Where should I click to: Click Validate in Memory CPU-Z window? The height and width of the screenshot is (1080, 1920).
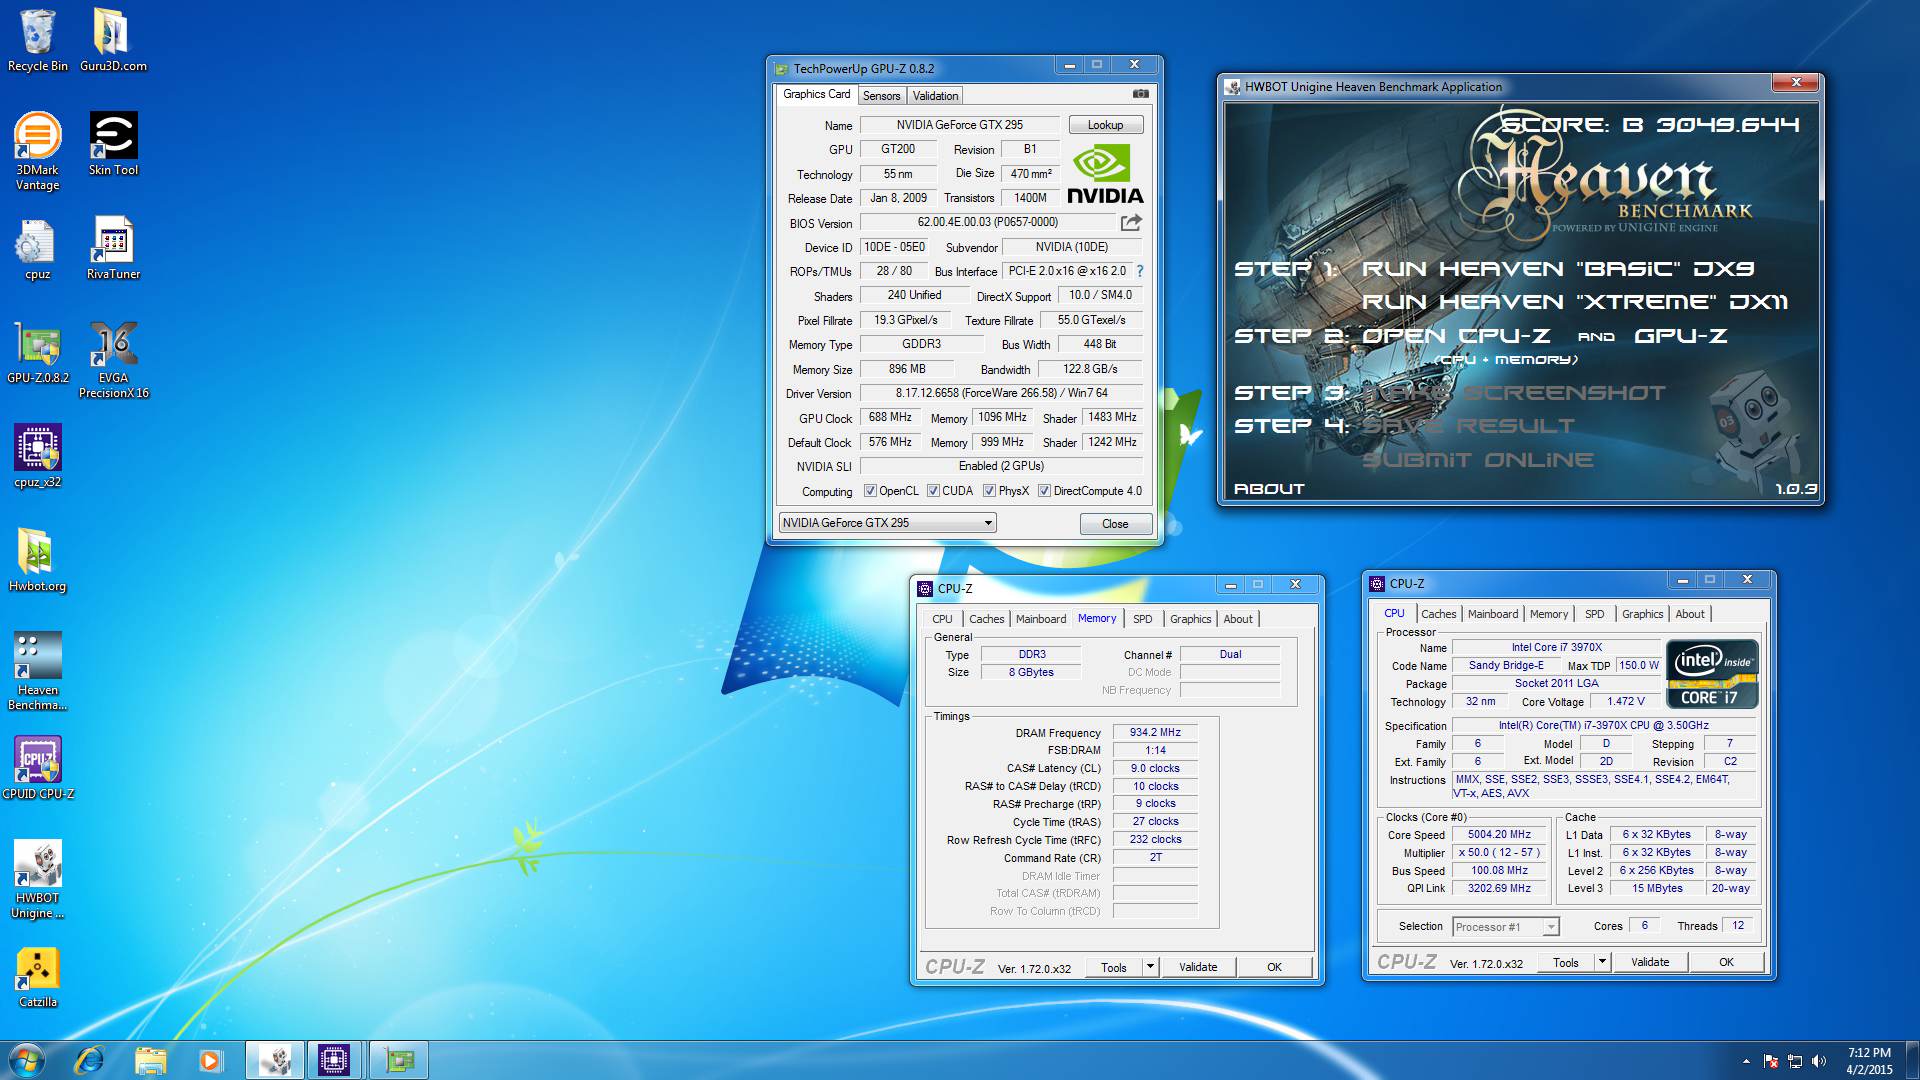coord(1198,967)
